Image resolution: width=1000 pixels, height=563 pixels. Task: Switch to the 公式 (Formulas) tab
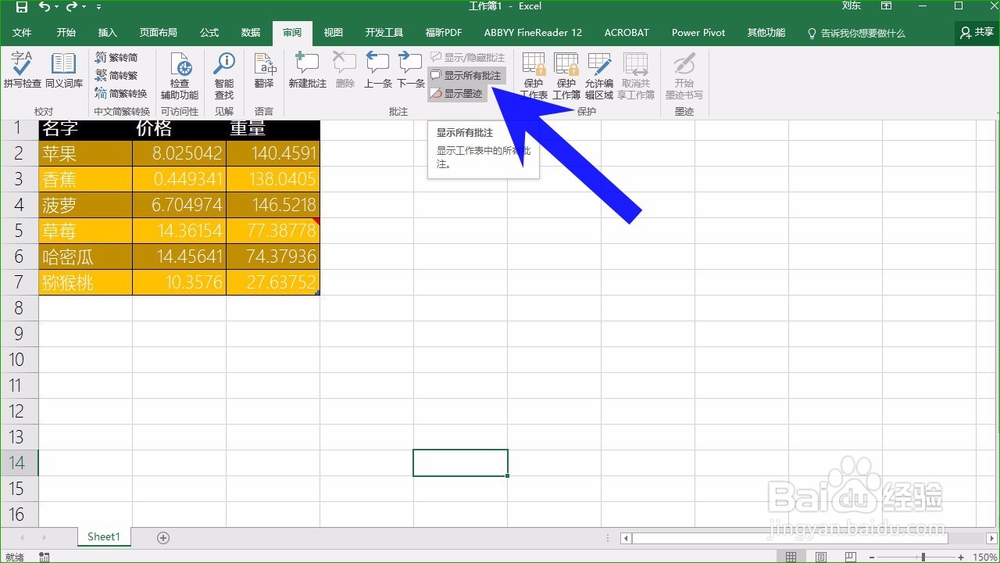[x=209, y=33]
